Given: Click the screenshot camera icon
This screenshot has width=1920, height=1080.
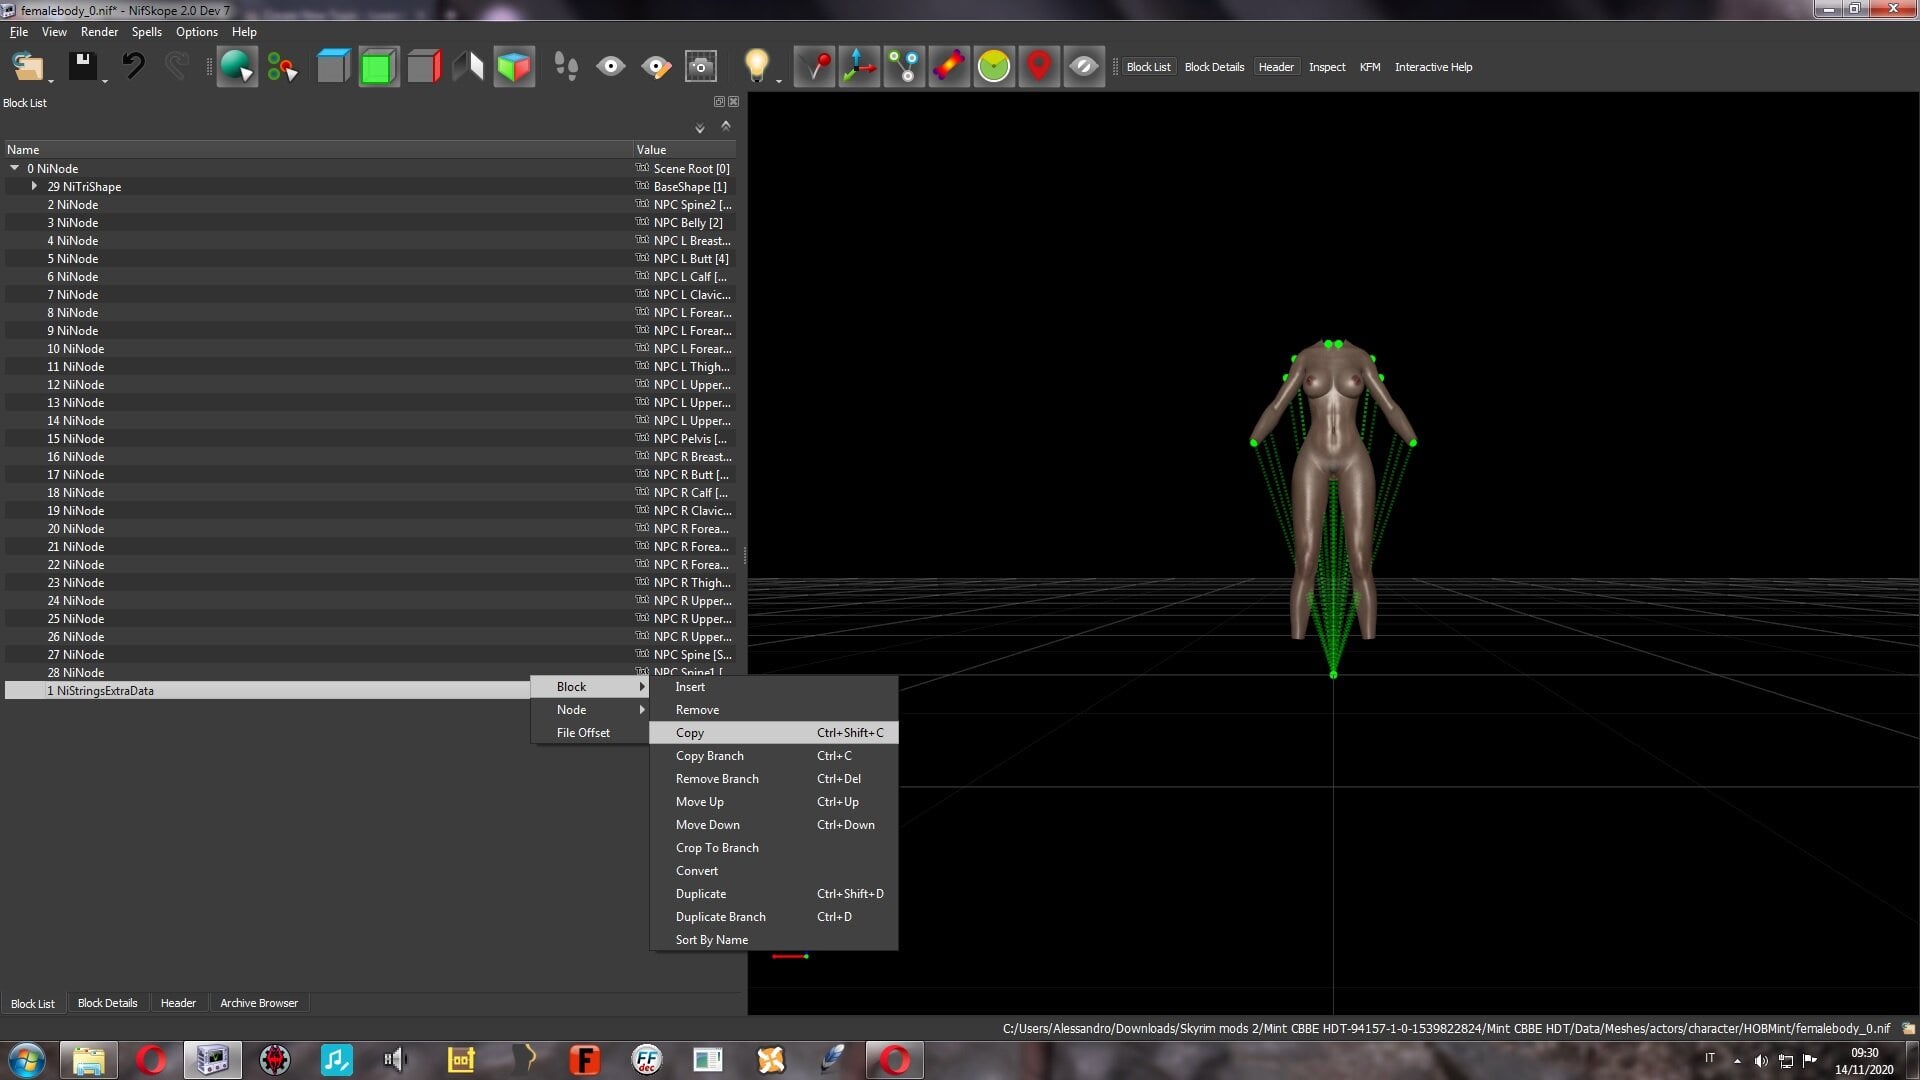Looking at the screenshot, I should pos(701,67).
